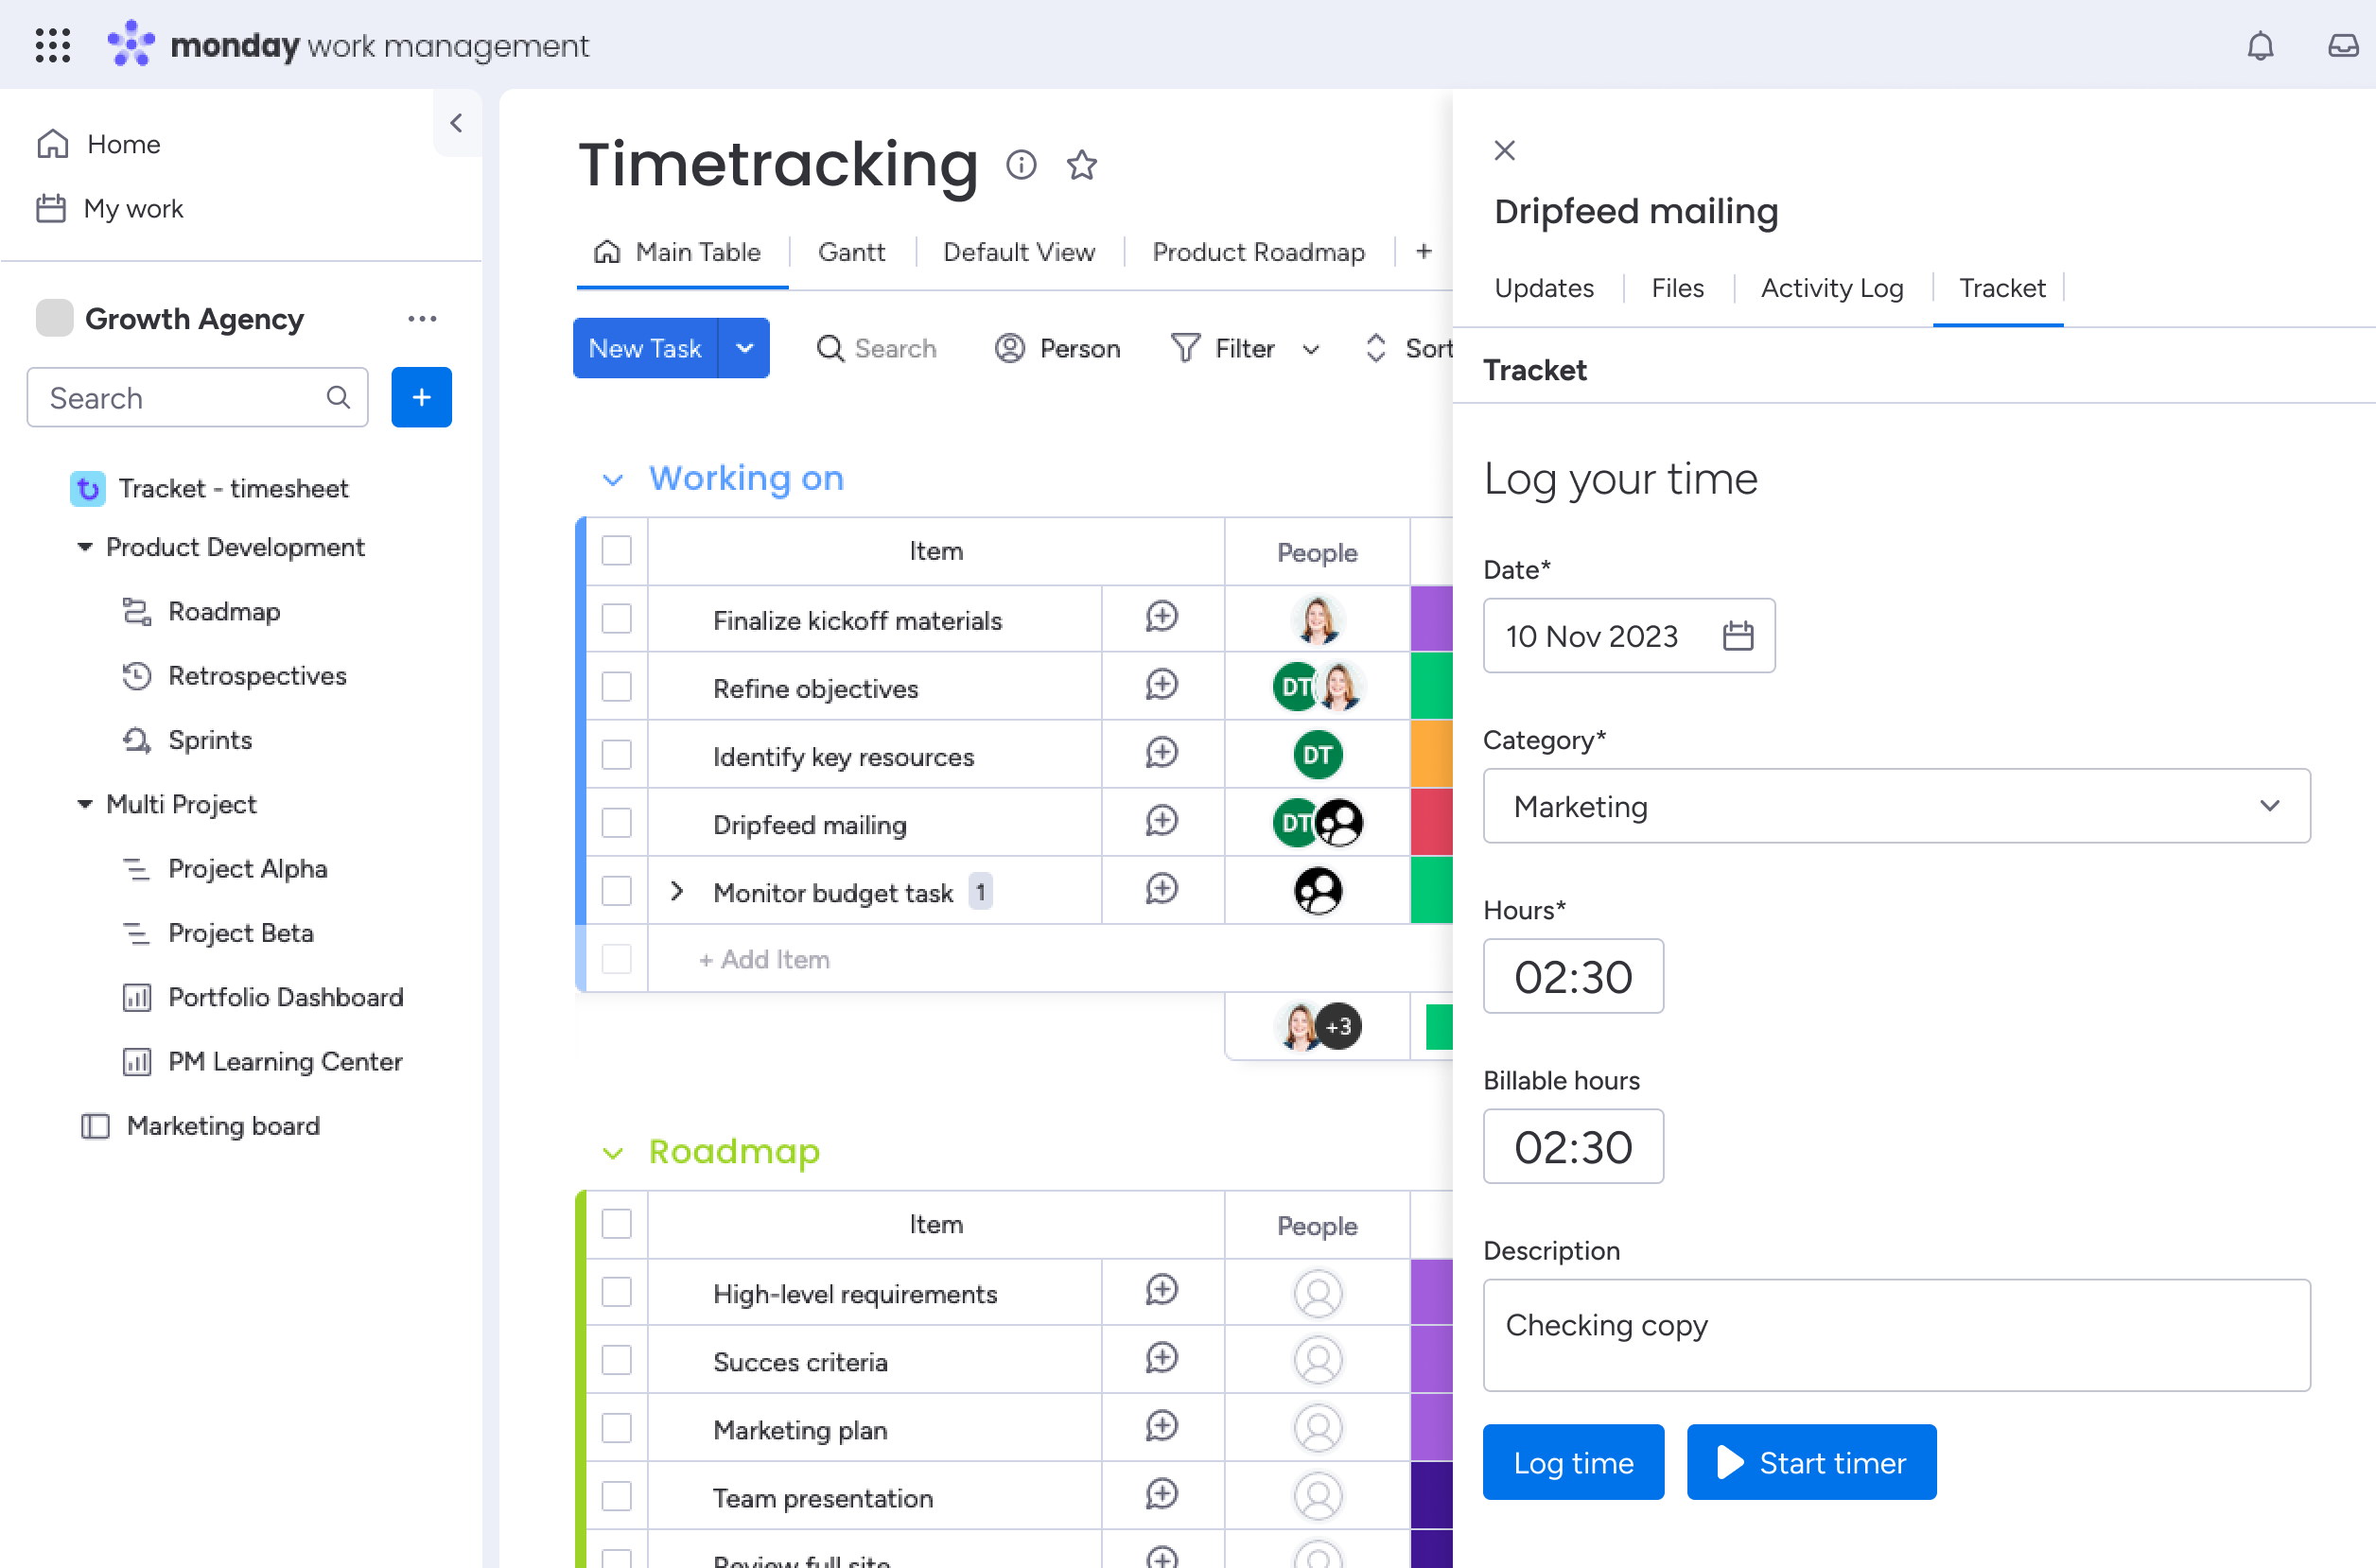Click the Sprints board icon
Viewport: 2376px width, 1568px height.
point(137,740)
